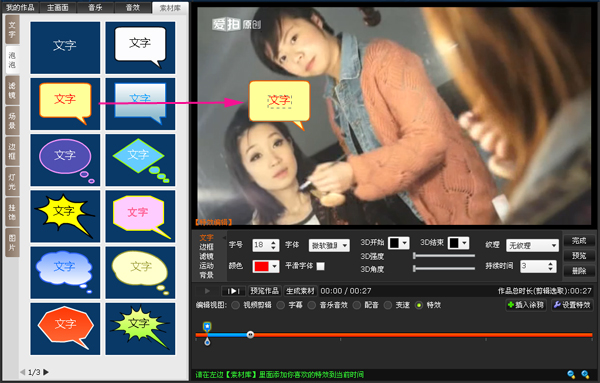Click 插入涂鸦 button
Viewport: 600px width, 383px height.
pyautogui.click(x=526, y=305)
